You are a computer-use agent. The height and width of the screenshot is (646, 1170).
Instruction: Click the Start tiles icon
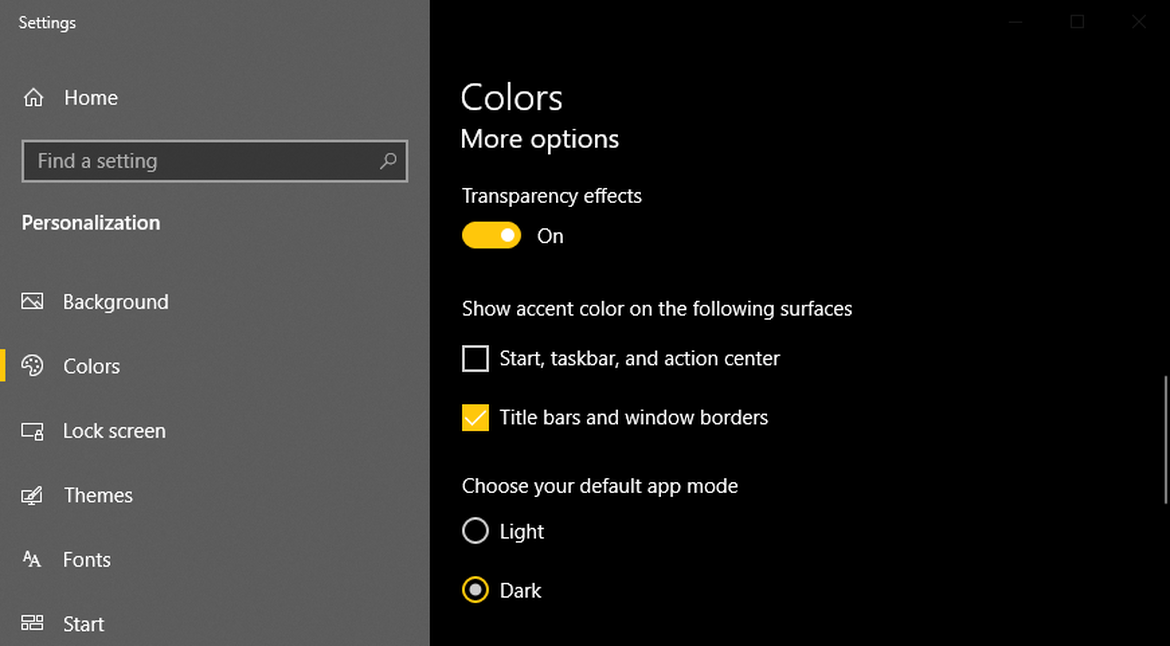33,624
